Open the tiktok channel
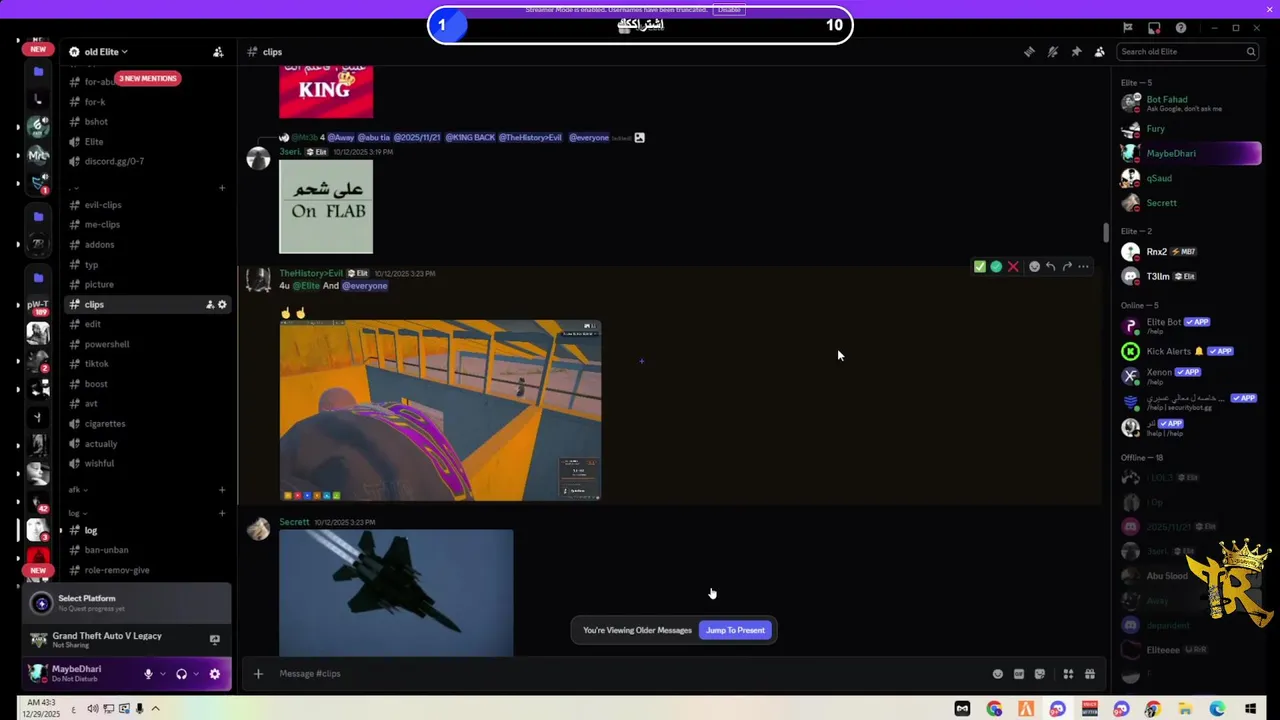1280x720 pixels. (148, 364)
